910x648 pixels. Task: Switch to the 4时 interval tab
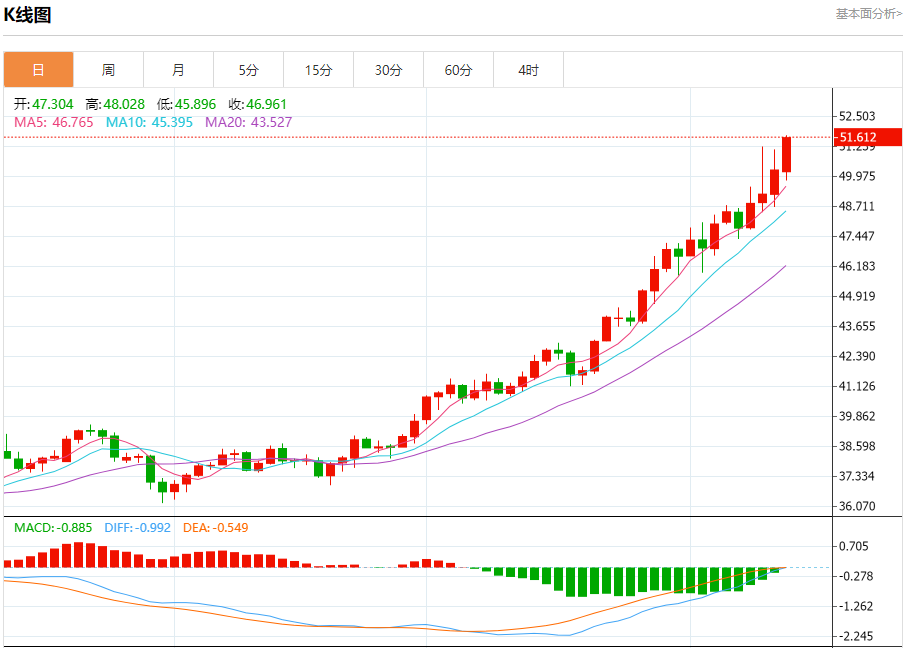pos(528,70)
